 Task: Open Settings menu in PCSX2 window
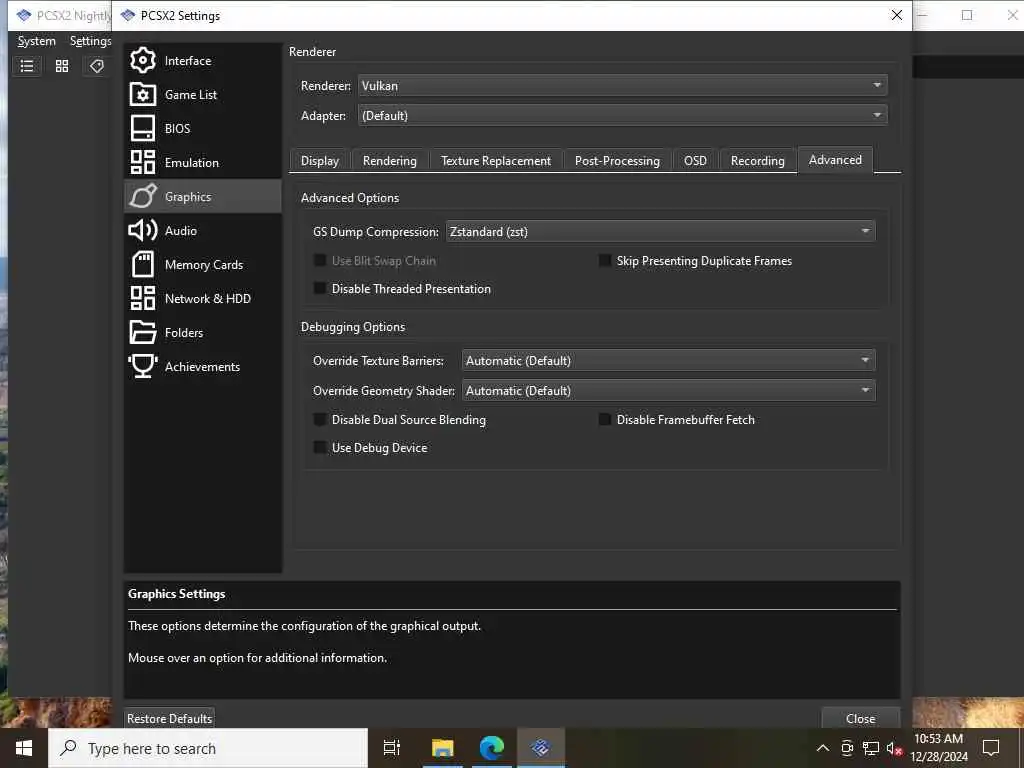coord(90,41)
